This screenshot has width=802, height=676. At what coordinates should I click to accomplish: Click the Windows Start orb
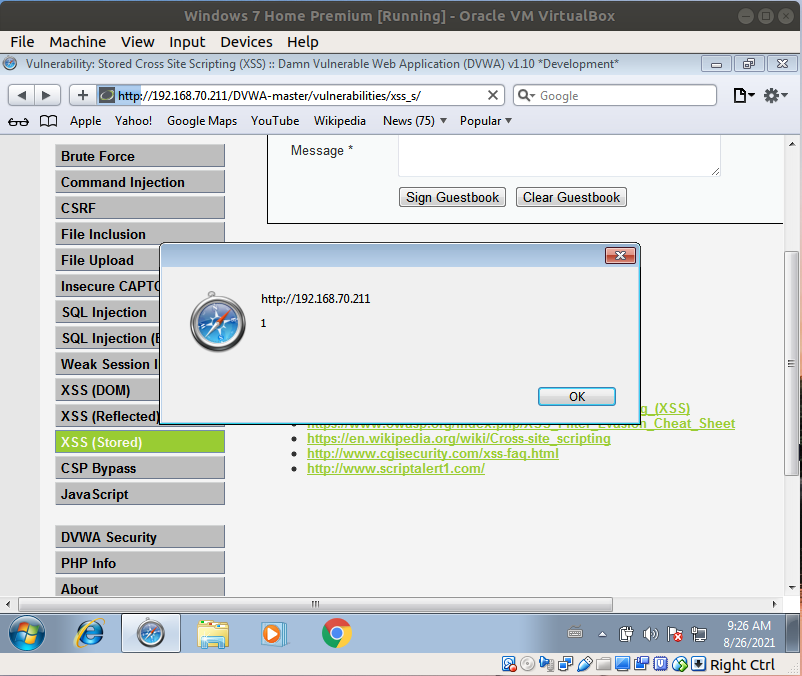point(27,633)
